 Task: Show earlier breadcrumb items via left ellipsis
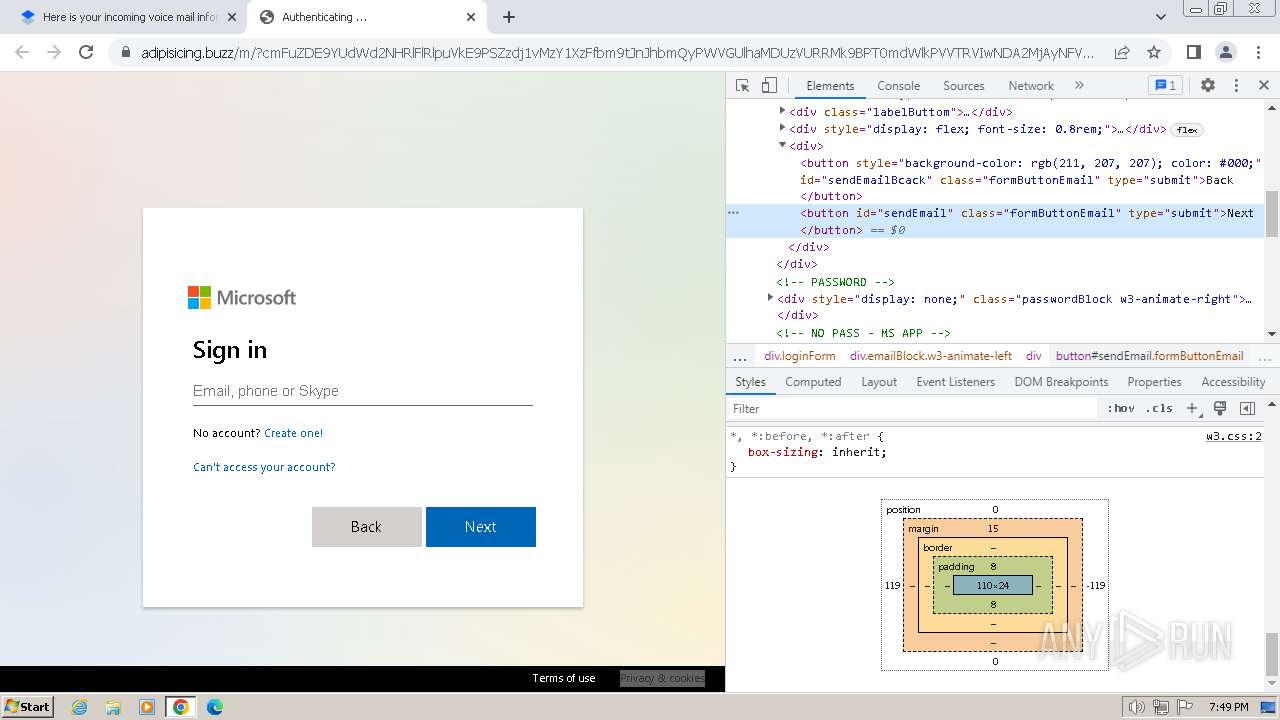tap(740, 356)
